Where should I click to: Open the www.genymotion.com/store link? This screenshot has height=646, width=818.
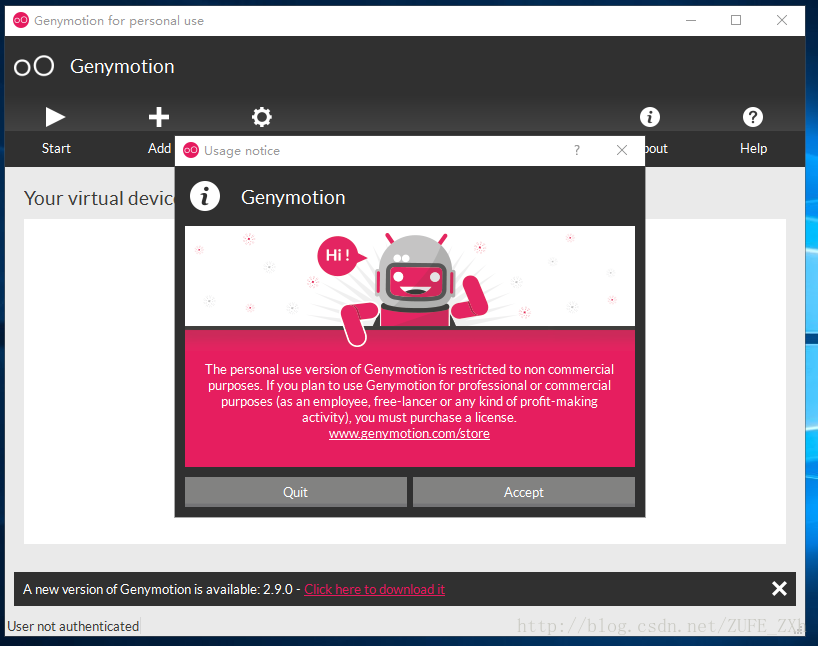click(x=409, y=434)
